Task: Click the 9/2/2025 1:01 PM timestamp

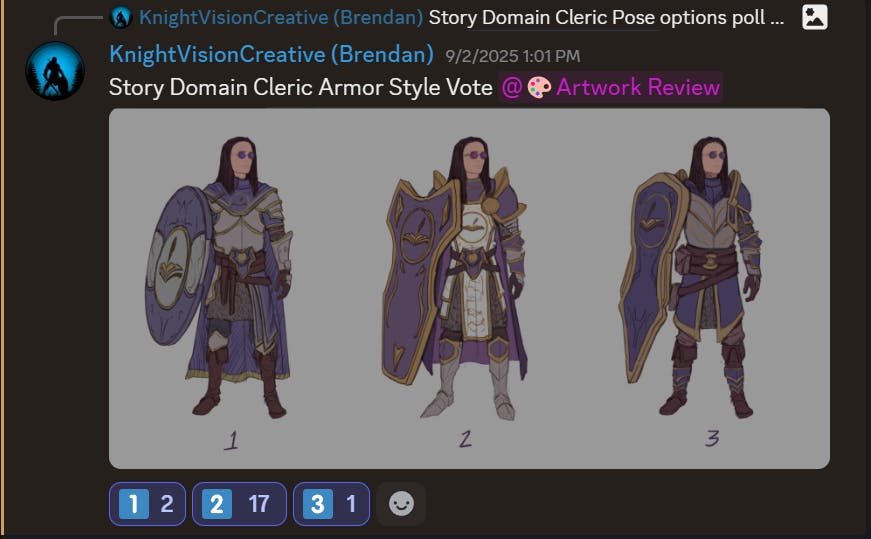Action: (x=512, y=56)
